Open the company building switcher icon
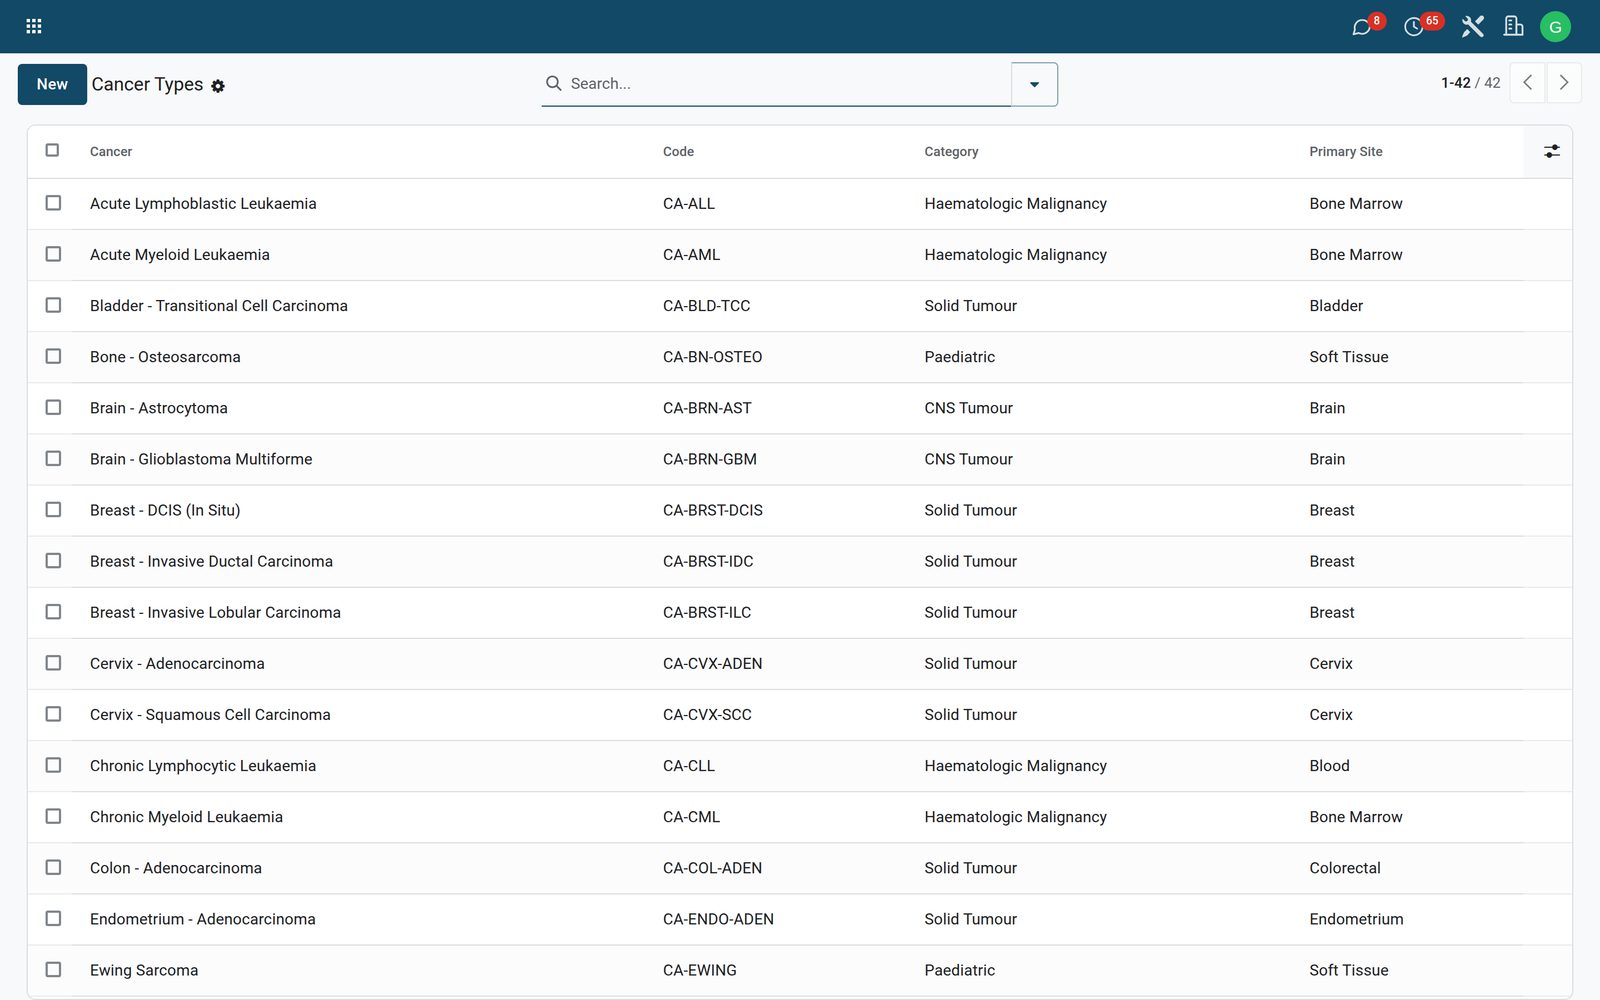The width and height of the screenshot is (1600, 1000). 1514,27
